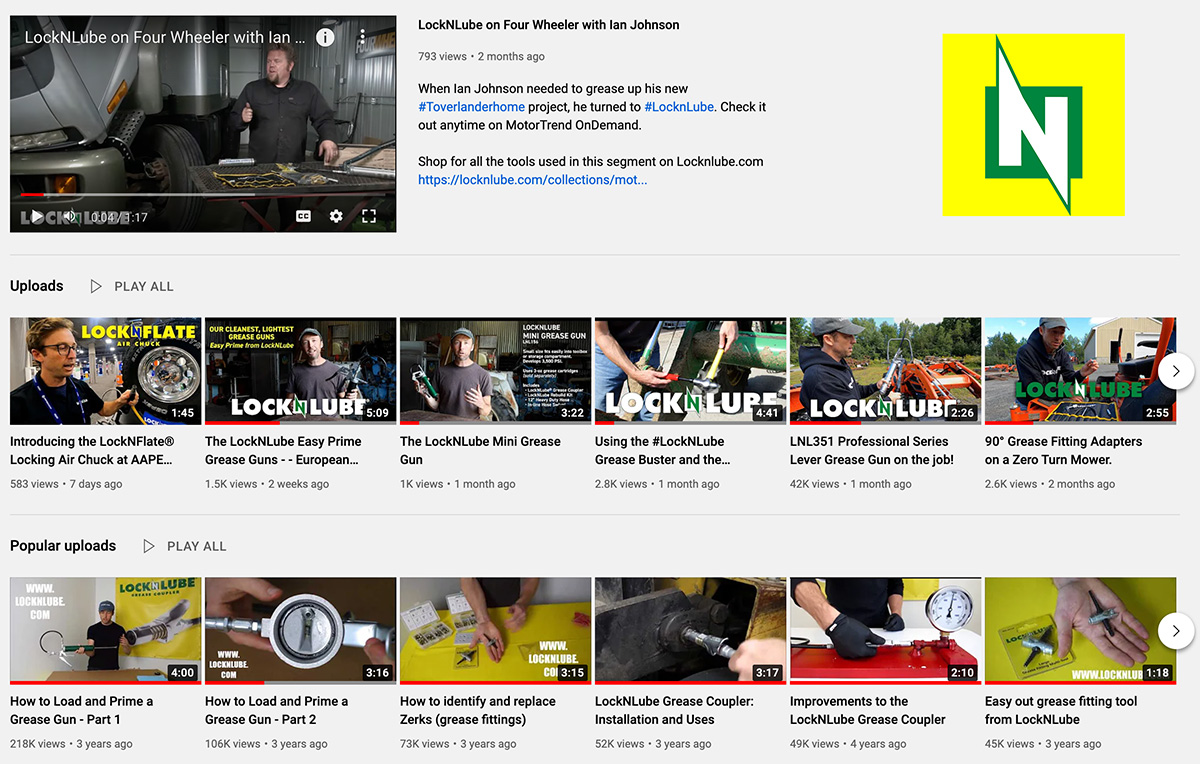Follow the locknlube.com collections link
Screen dimensions: 1200x764
pos(532,180)
